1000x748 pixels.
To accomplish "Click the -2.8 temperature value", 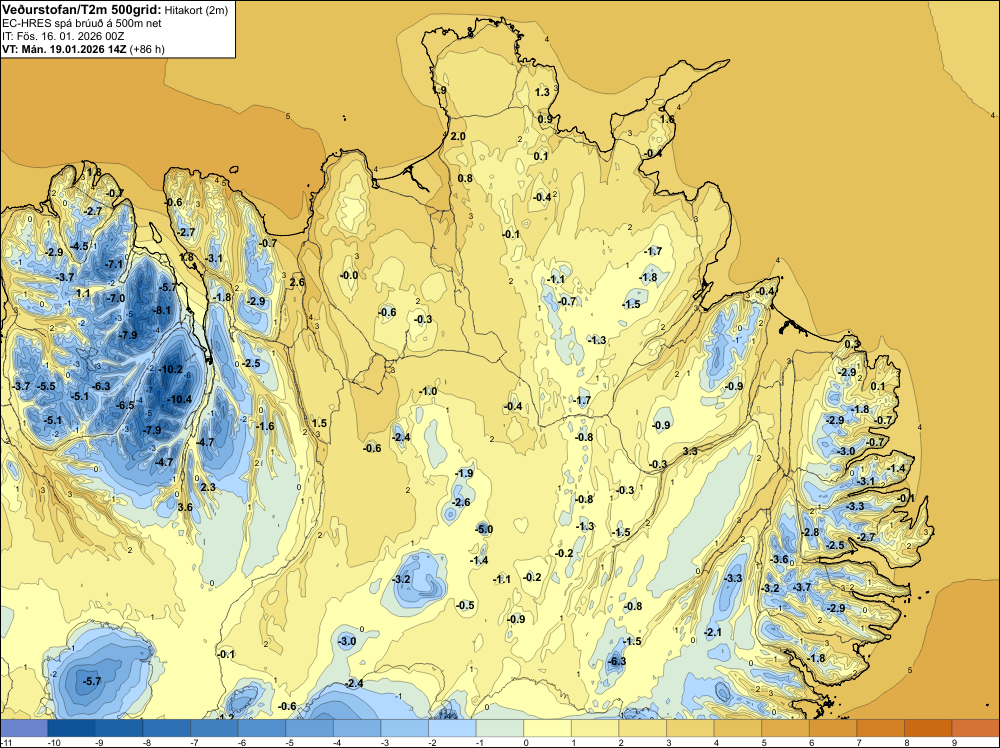I will 810,532.
